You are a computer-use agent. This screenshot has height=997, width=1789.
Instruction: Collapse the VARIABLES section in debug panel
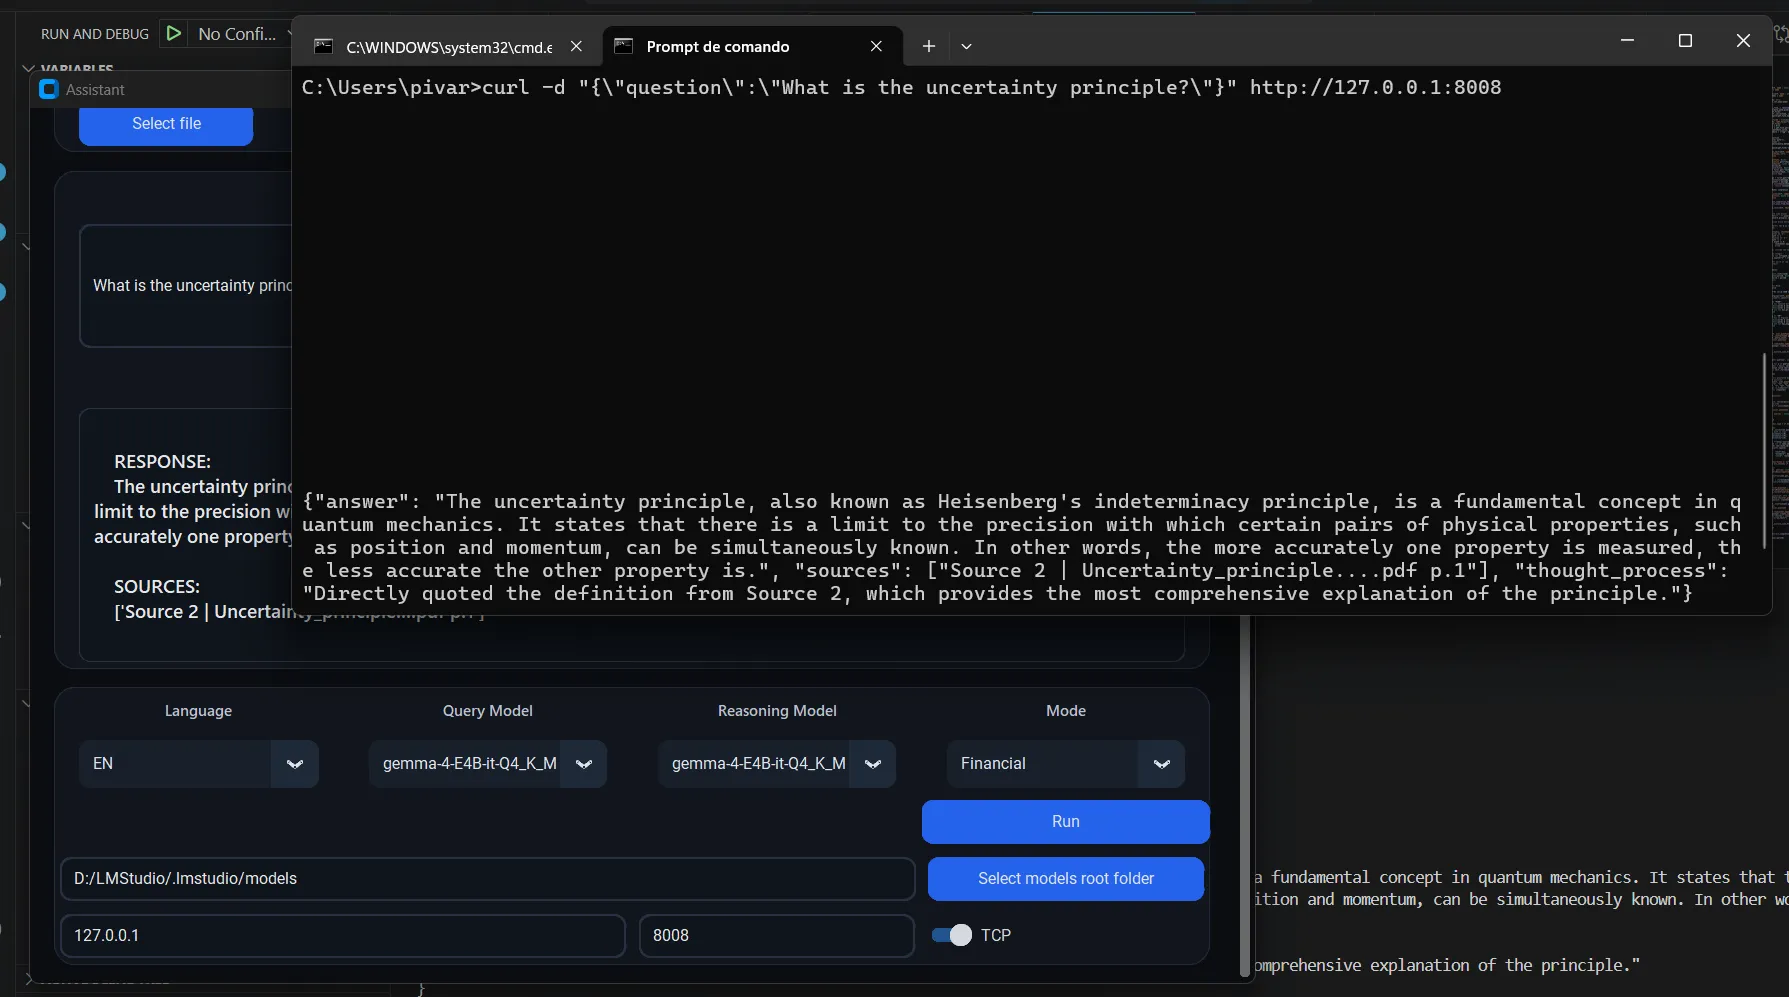(70, 68)
